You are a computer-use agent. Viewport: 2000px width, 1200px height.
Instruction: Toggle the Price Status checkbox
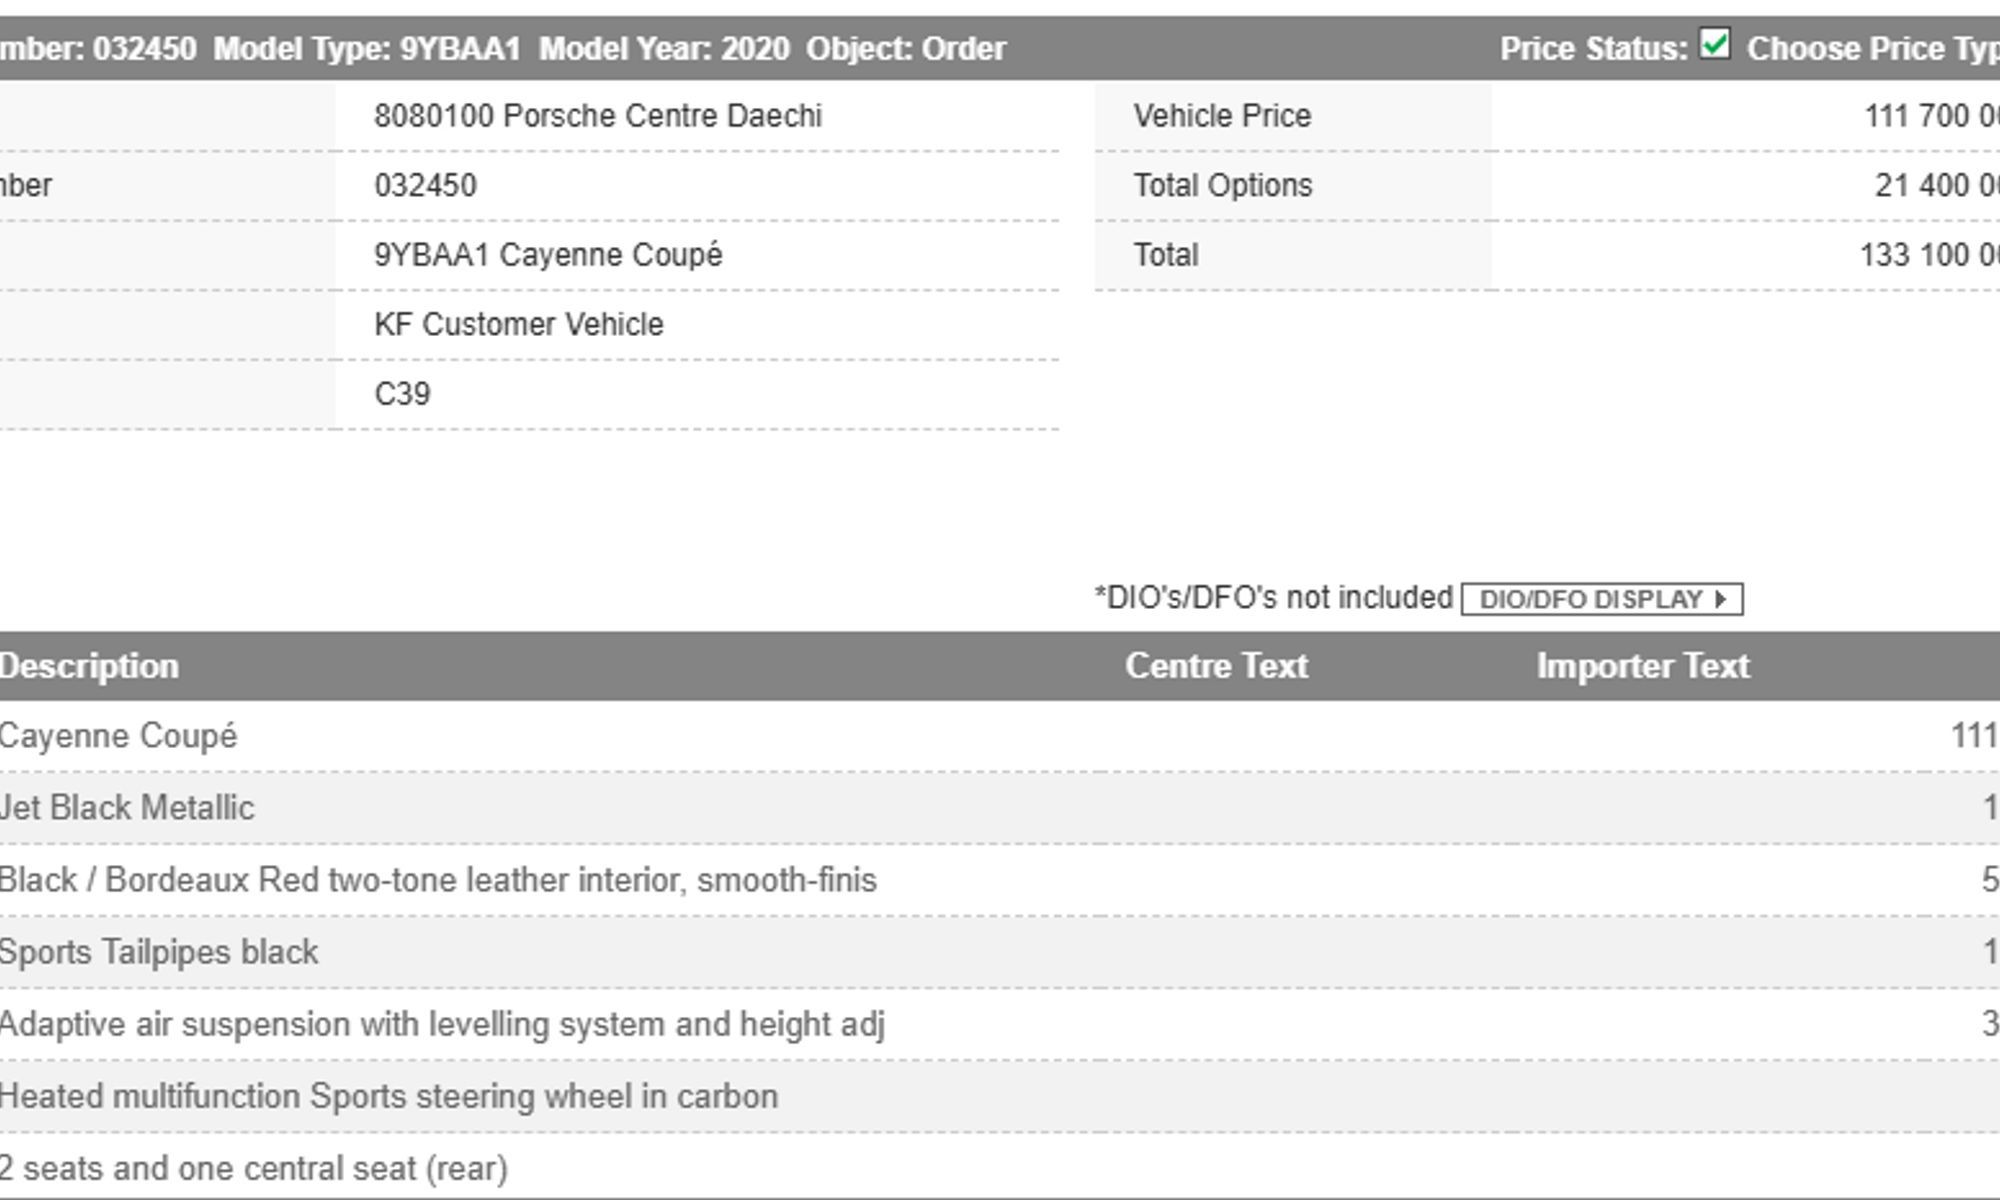[1714, 45]
